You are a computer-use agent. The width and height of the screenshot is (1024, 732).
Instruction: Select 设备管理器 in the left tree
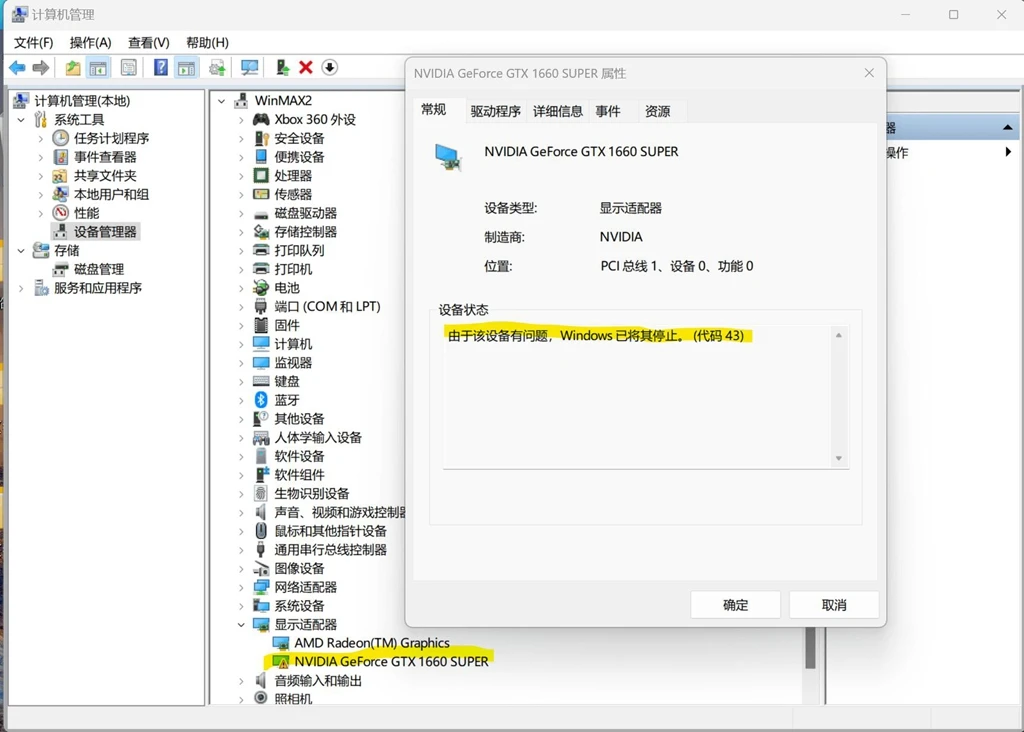(x=104, y=232)
